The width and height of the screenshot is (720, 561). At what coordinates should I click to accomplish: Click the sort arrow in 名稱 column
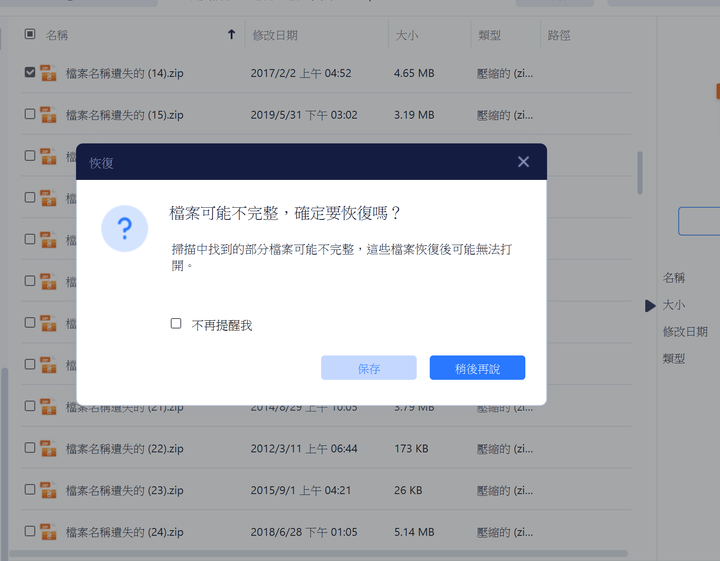point(231,34)
